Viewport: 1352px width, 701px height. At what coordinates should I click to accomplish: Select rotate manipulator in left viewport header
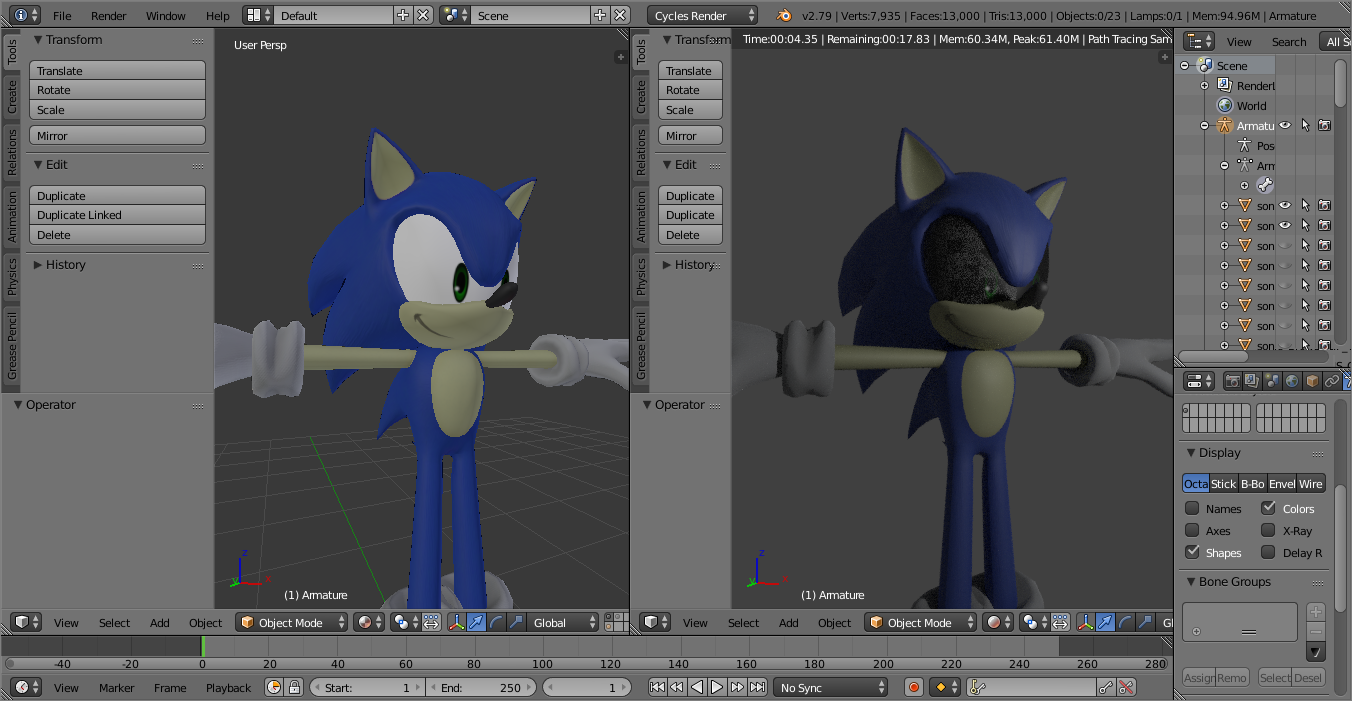click(495, 622)
